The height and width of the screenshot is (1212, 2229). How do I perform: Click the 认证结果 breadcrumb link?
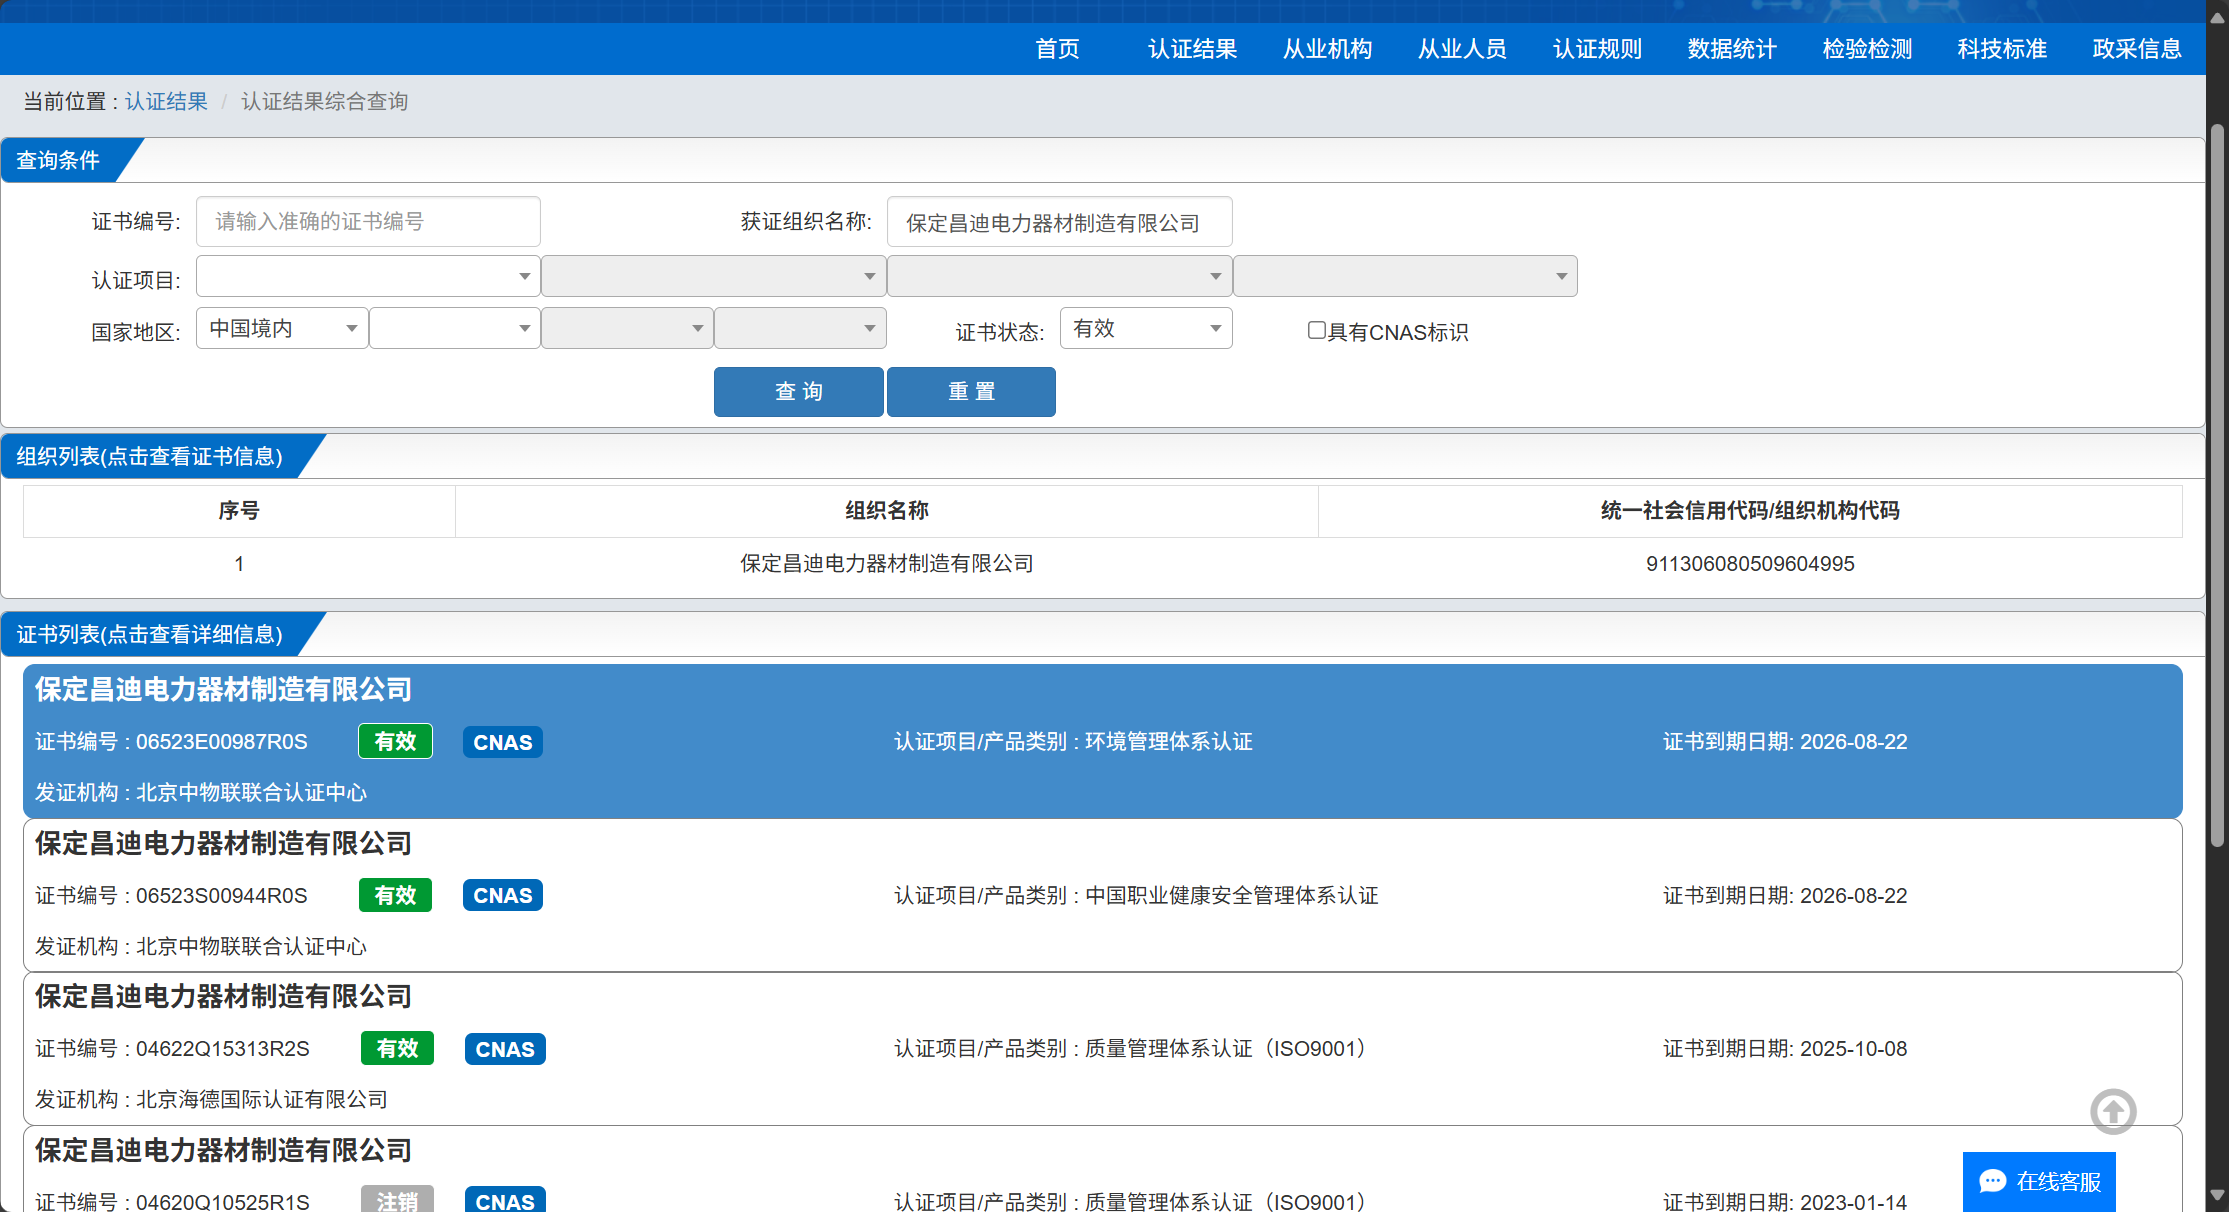pos(166,101)
